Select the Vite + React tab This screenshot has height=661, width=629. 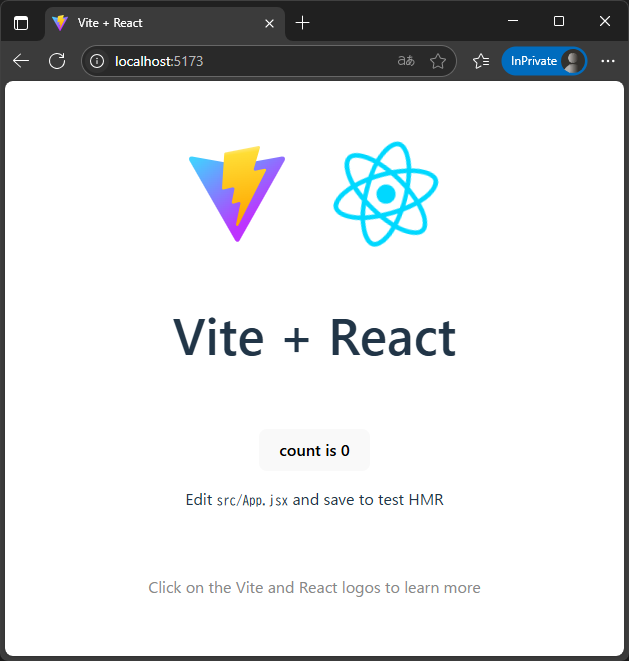[x=165, y=23]
